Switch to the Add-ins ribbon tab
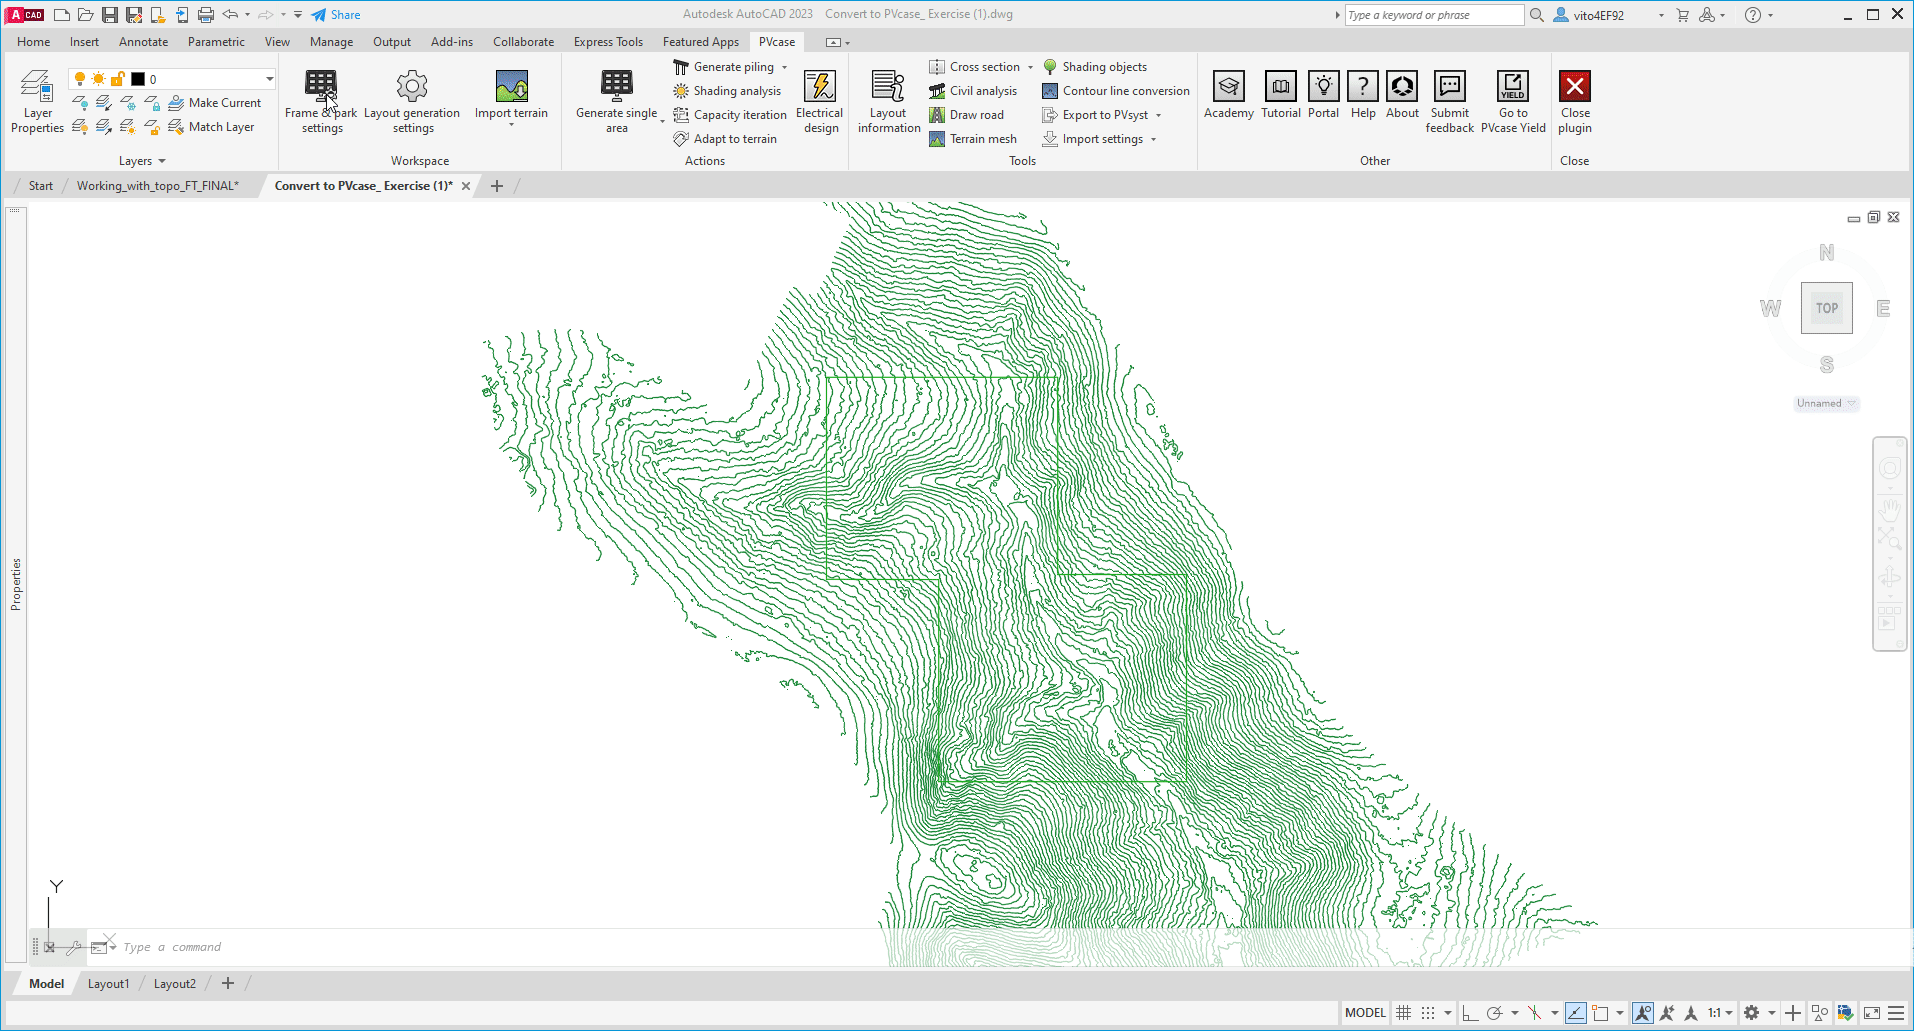Viewport: 1914px width, 1031px height. click(x=451, y=42)
